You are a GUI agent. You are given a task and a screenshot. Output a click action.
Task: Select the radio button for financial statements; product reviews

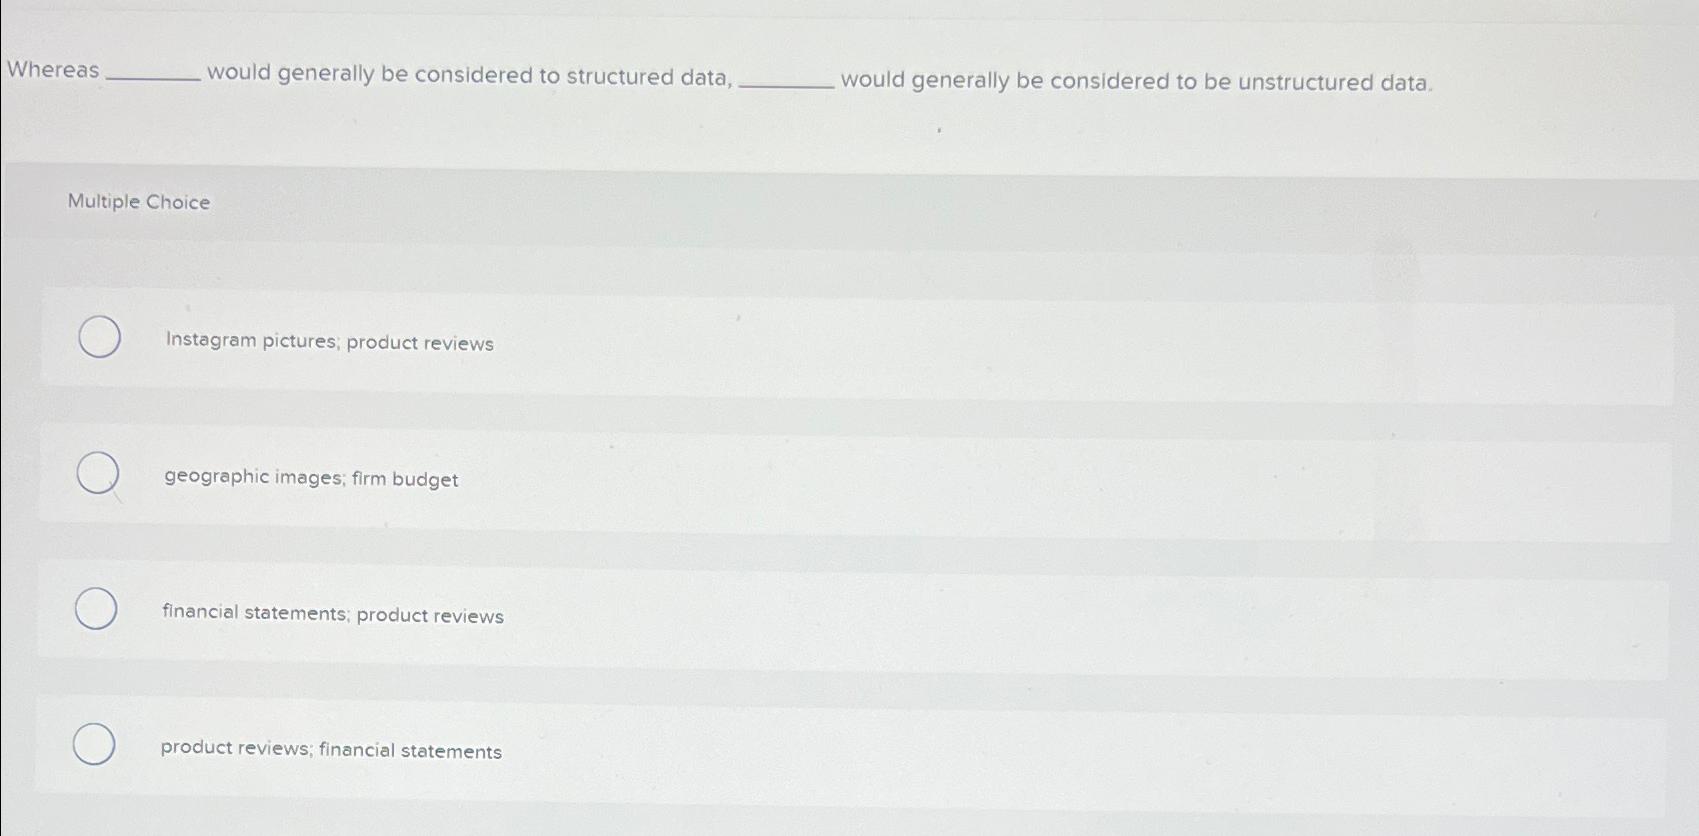coord(94,608)
